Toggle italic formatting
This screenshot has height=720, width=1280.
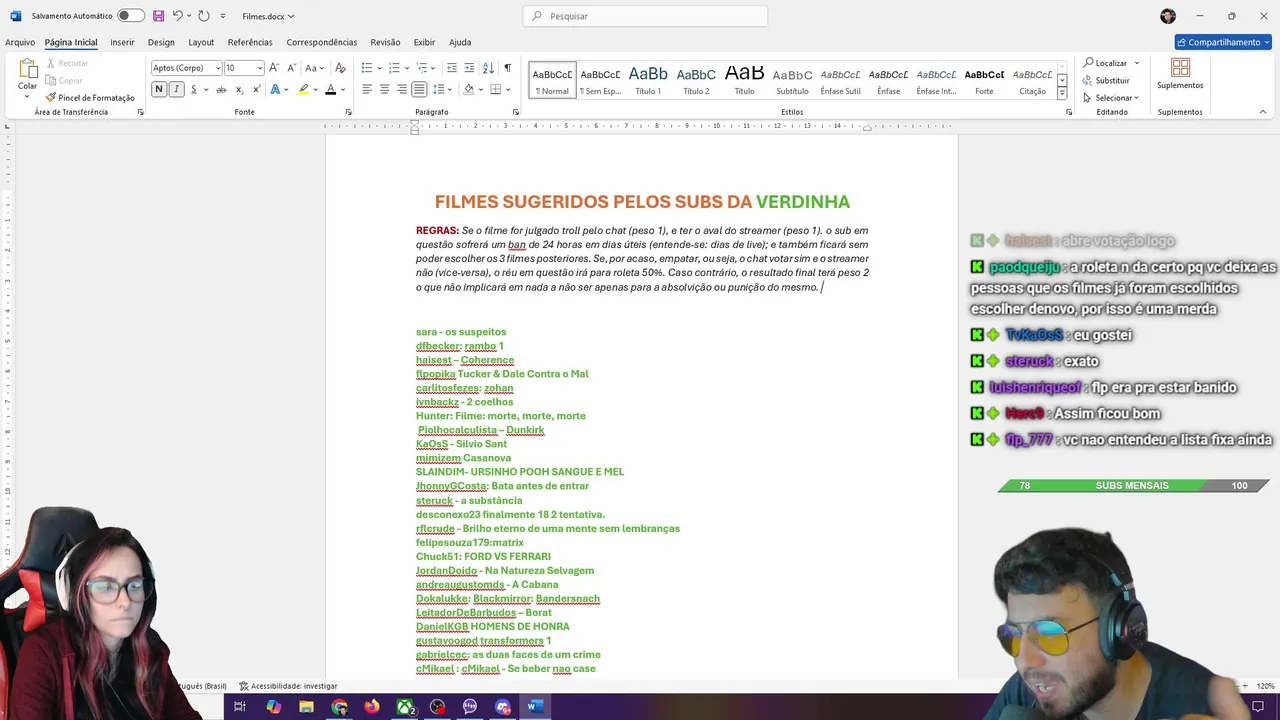(x=176, y=89)
